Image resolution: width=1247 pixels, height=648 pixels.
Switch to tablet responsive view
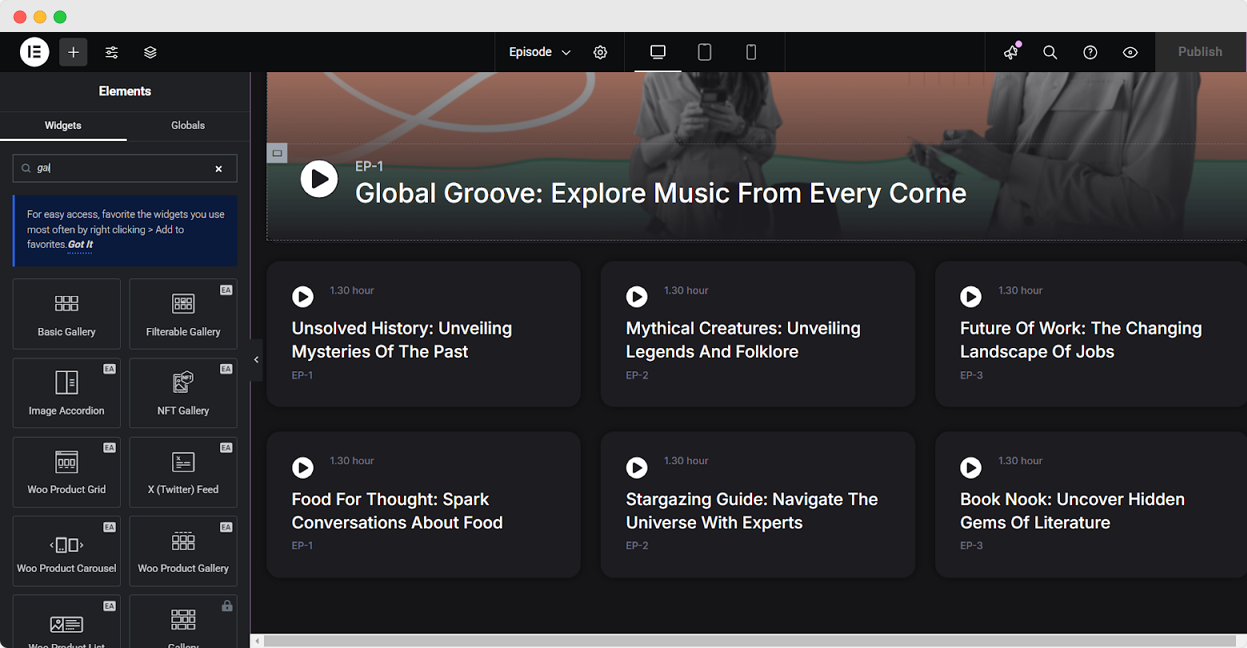tap(704, 52)
